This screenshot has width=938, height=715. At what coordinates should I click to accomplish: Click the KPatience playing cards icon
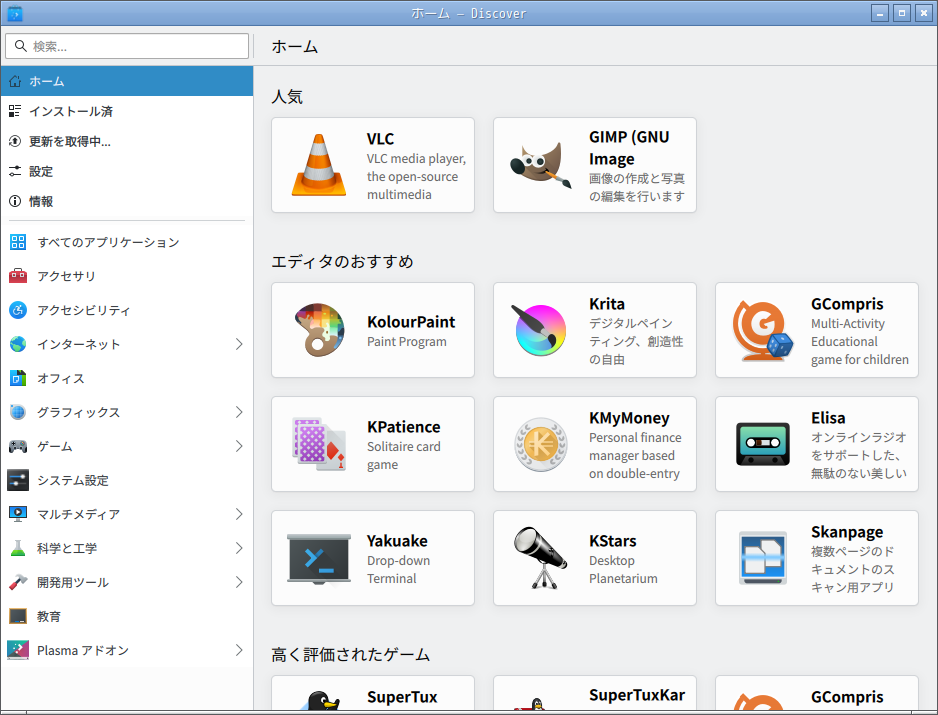point(319,443)
